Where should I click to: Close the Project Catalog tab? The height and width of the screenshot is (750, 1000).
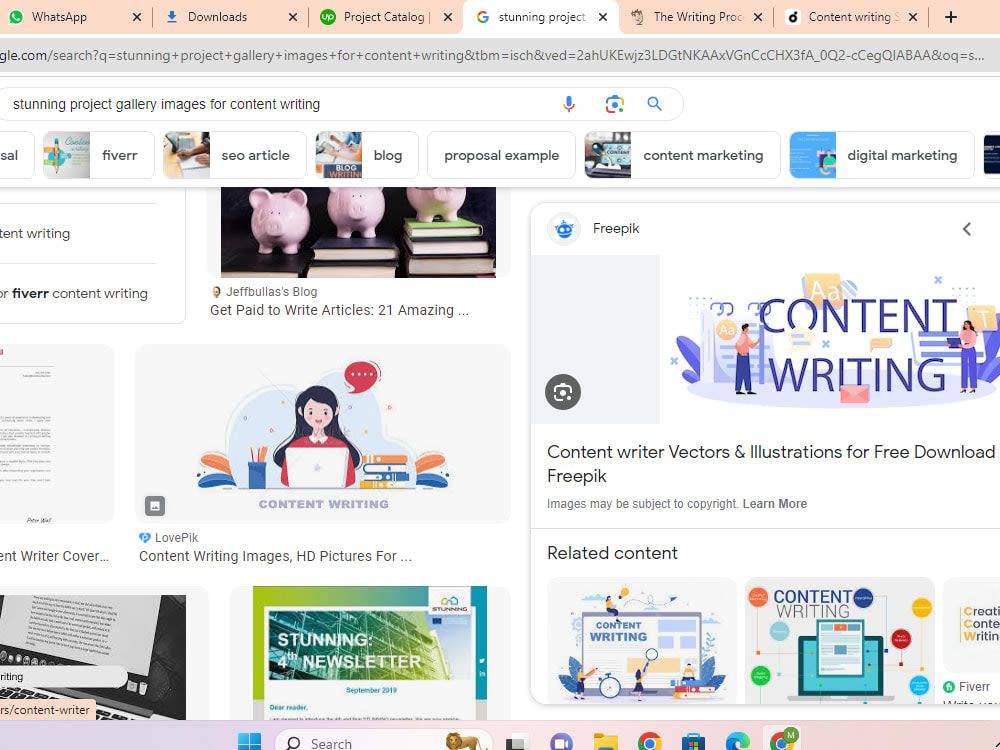pyautogui.click(x=448, y=17)
